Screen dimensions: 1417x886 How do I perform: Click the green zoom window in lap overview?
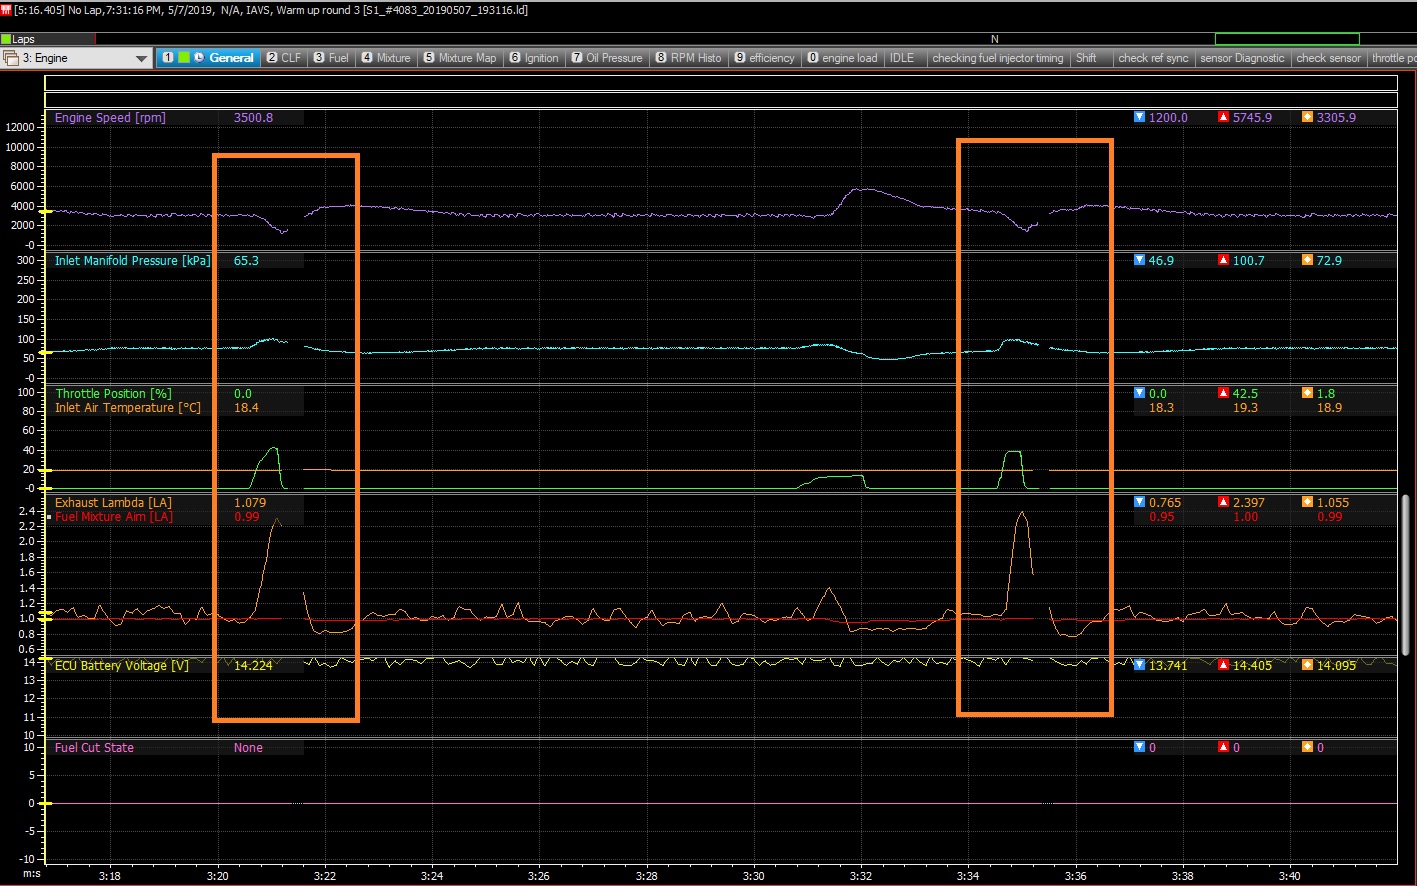point(1287,39)
